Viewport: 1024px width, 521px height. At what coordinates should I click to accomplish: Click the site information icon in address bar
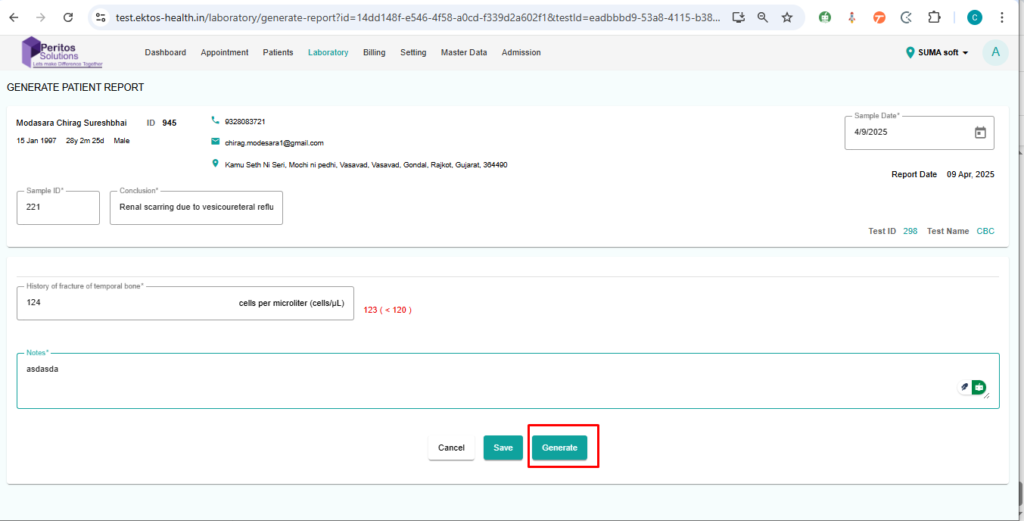tap(101, 18)
